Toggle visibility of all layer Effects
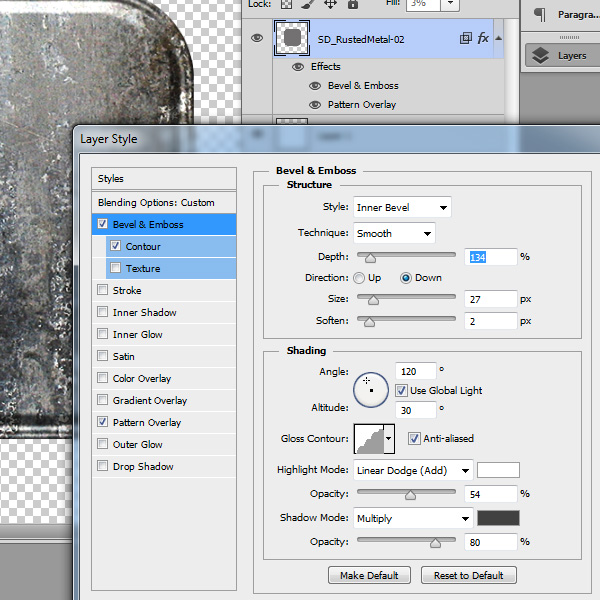600x600 pixels. [298, 67]
